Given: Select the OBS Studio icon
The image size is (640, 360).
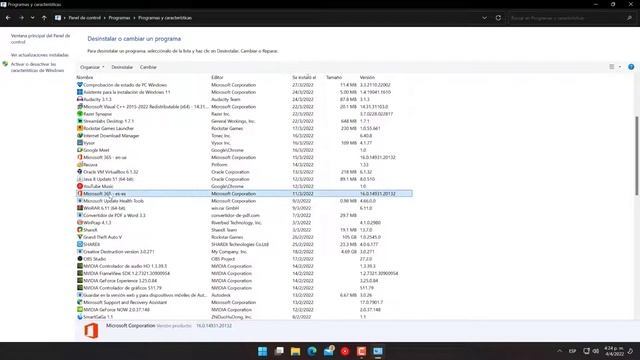Looking at the screenshot, I should point(80,259).
